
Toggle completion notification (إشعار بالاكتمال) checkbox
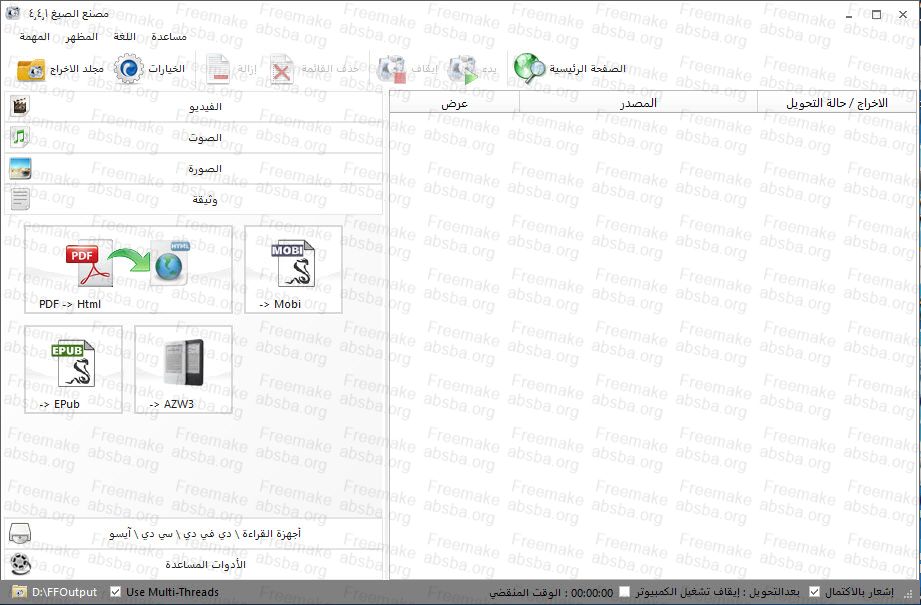pyautogui.click(x=814, y=592)
